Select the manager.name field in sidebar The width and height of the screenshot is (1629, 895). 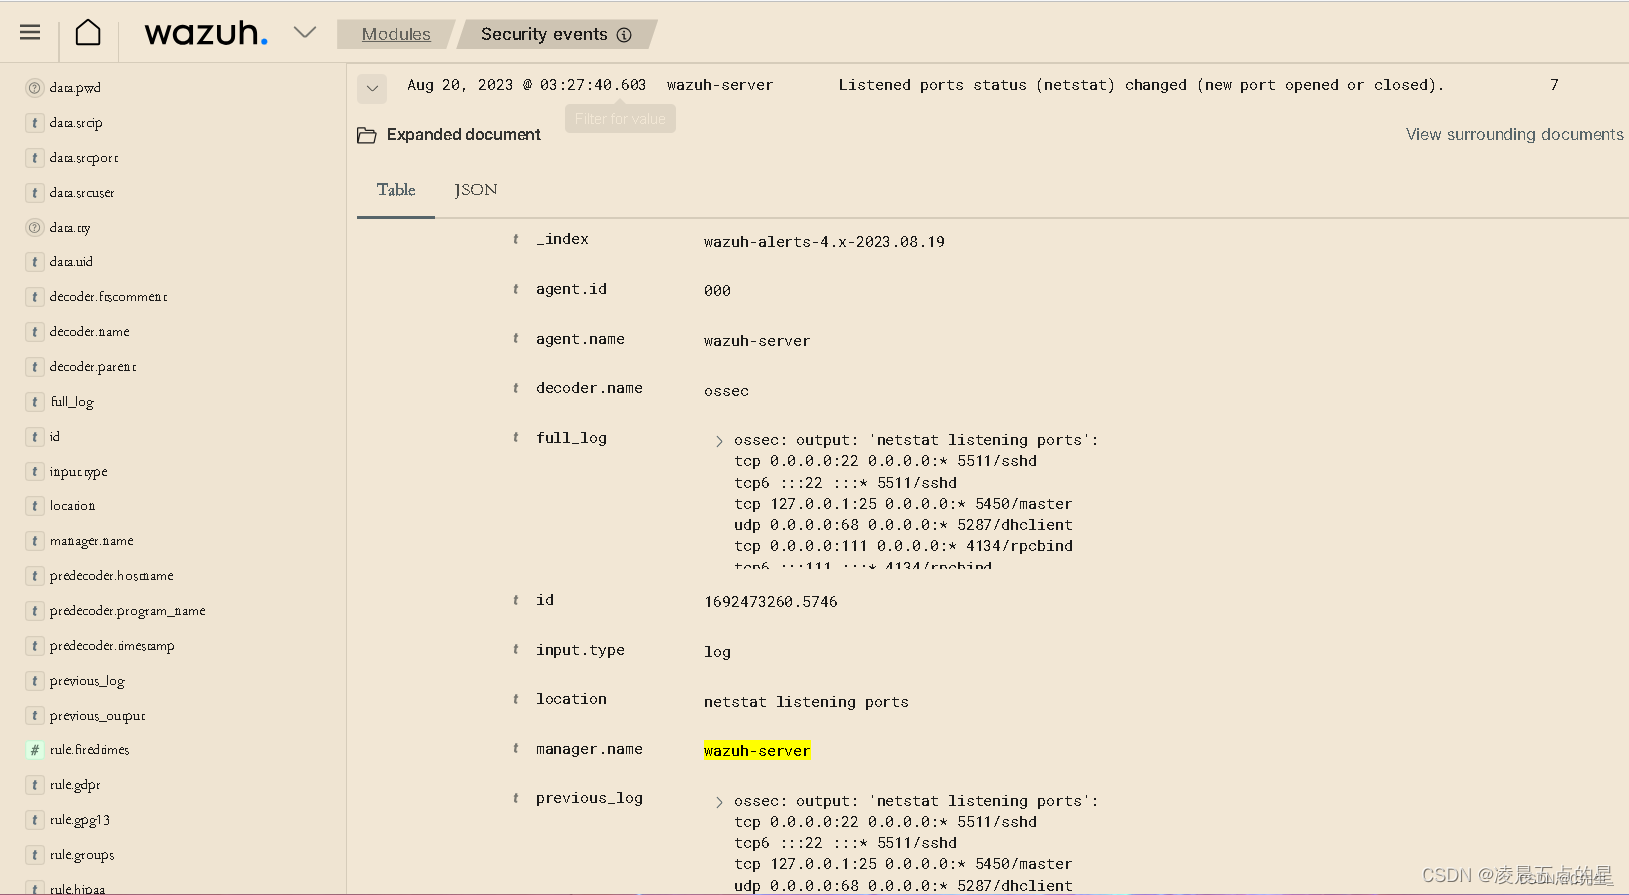[x=91, y=541]
